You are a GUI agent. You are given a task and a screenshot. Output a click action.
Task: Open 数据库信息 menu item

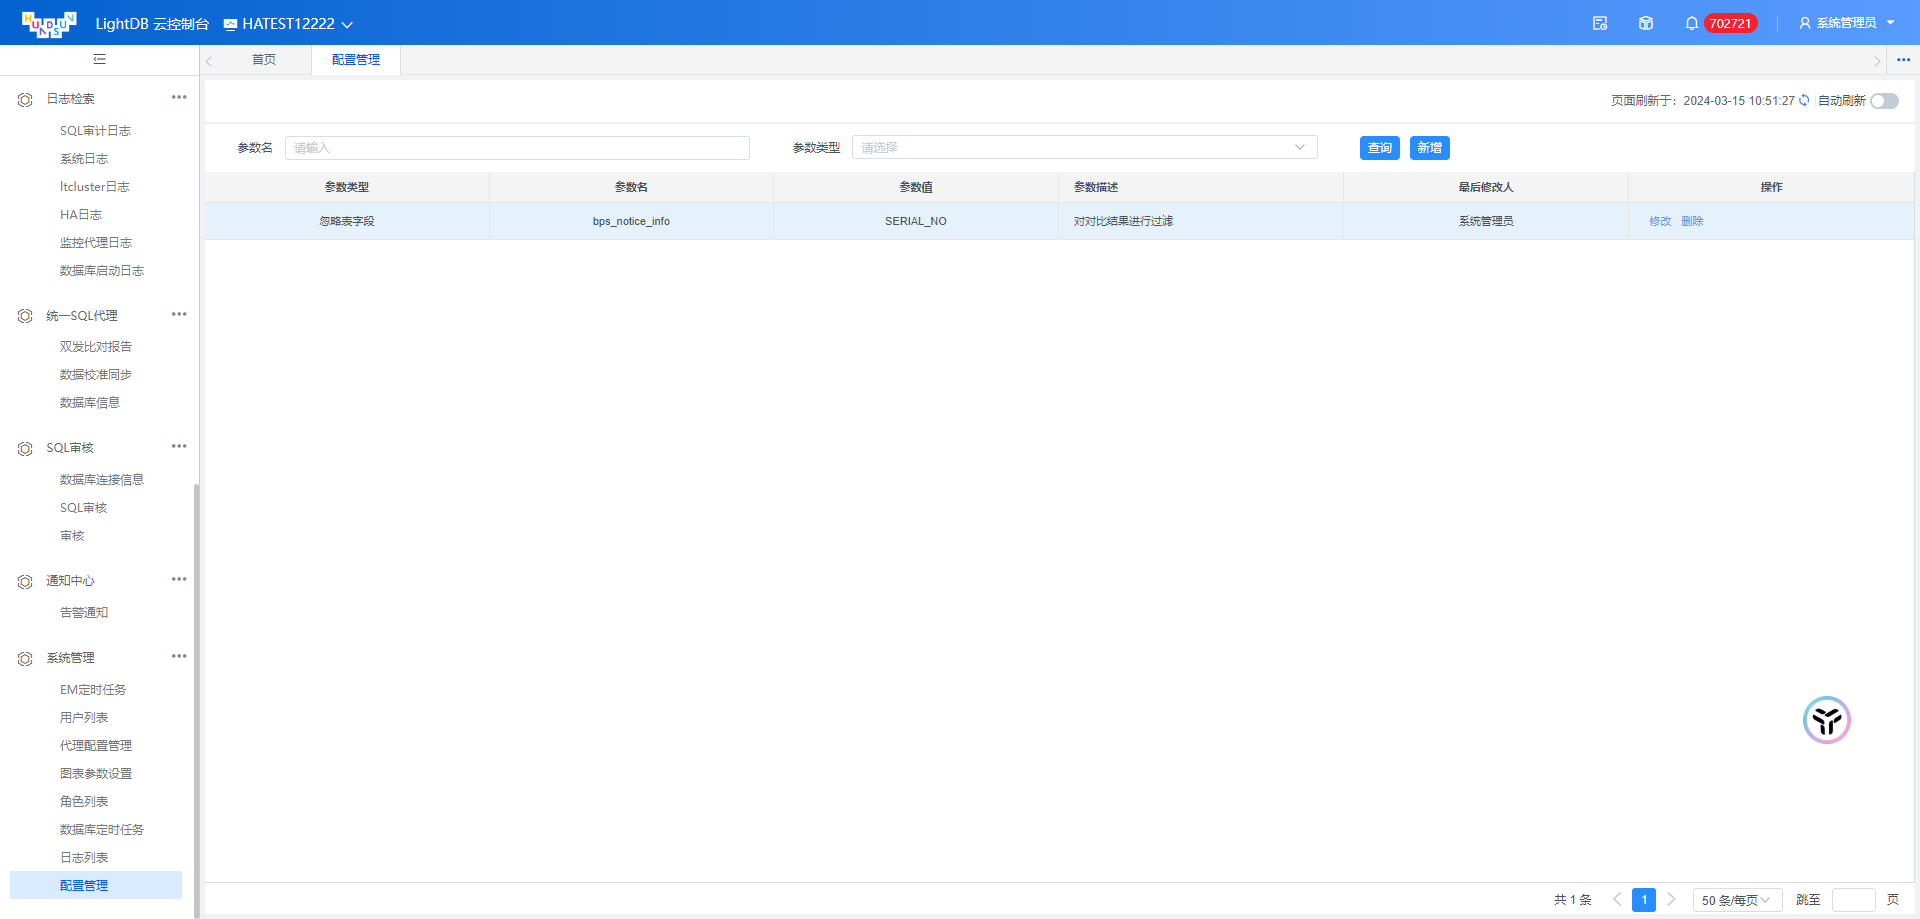coord(90,403)
